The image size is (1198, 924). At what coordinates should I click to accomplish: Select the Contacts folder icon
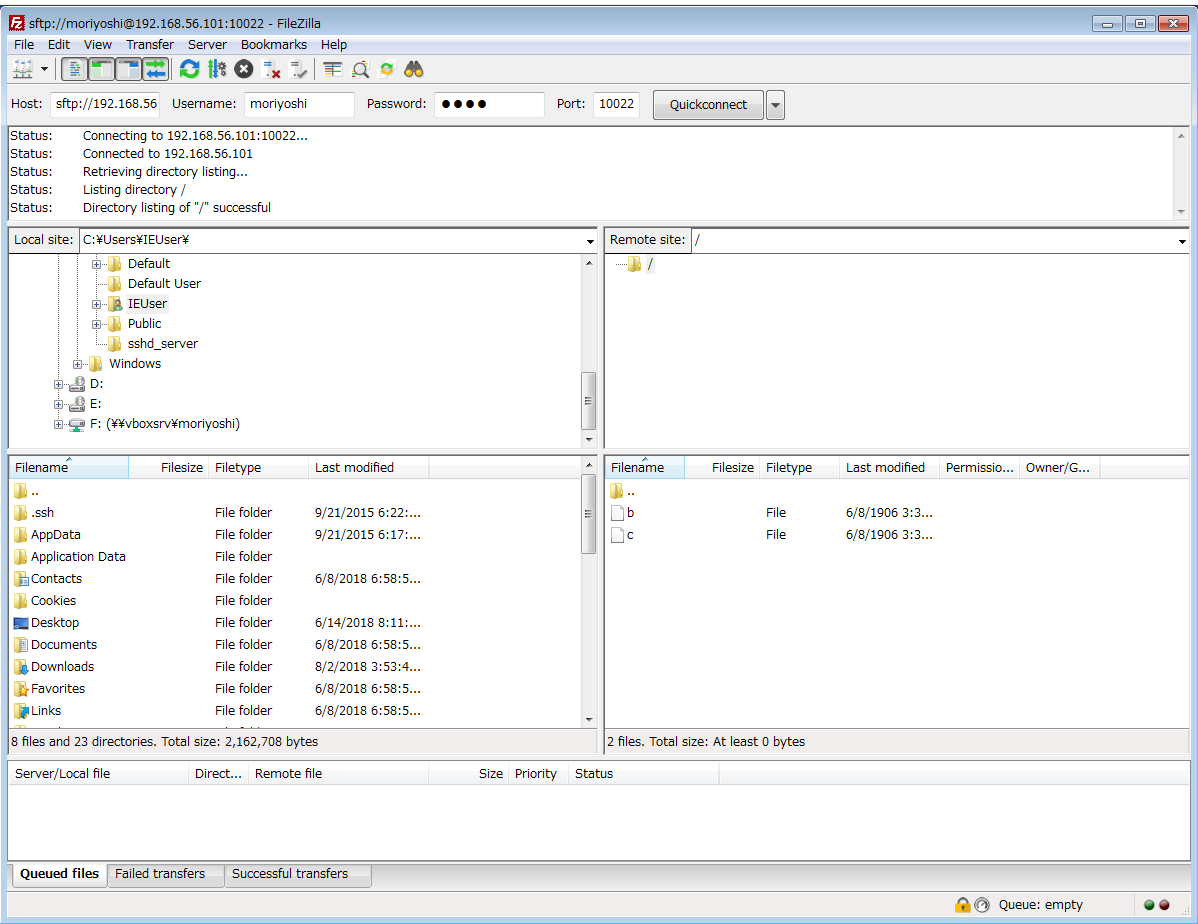(21, 579)
